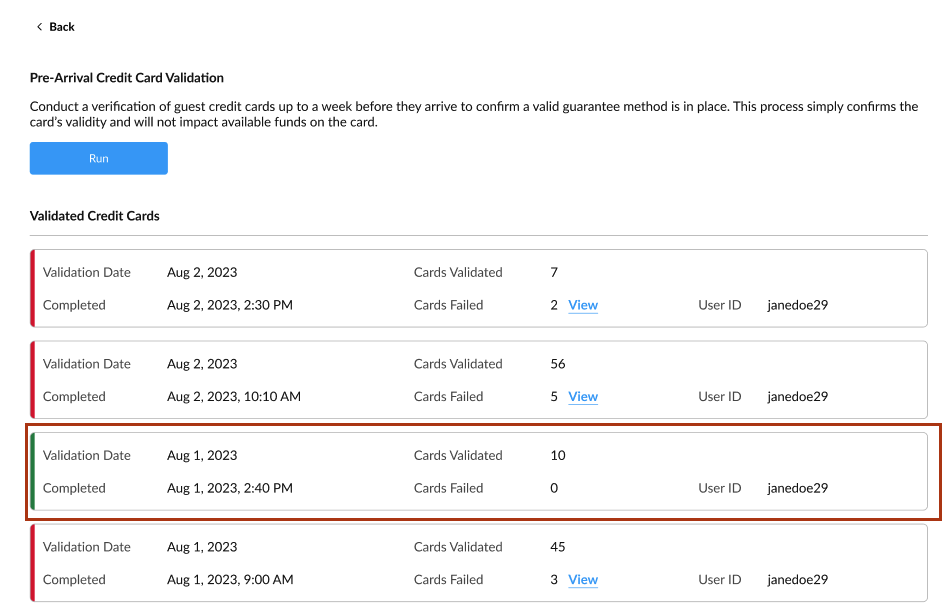Select completed time Aug 2, 2023, 10:10 AM
This screenshot has width=950, height=613.
(234, 397)
